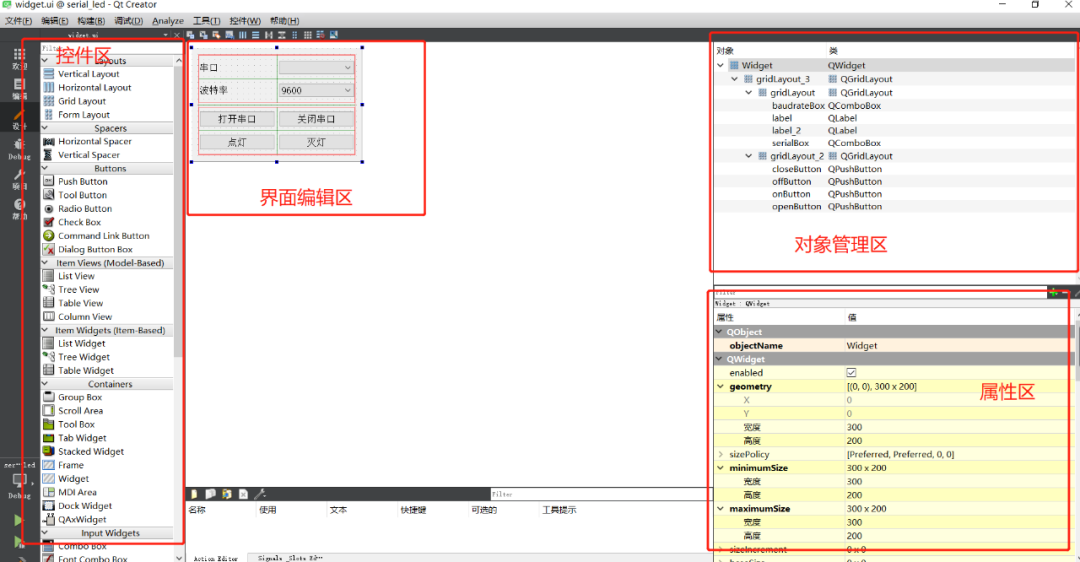Open the 构建(B) menu
This screenshot has height=562, width=1080.
coord(91,21)
